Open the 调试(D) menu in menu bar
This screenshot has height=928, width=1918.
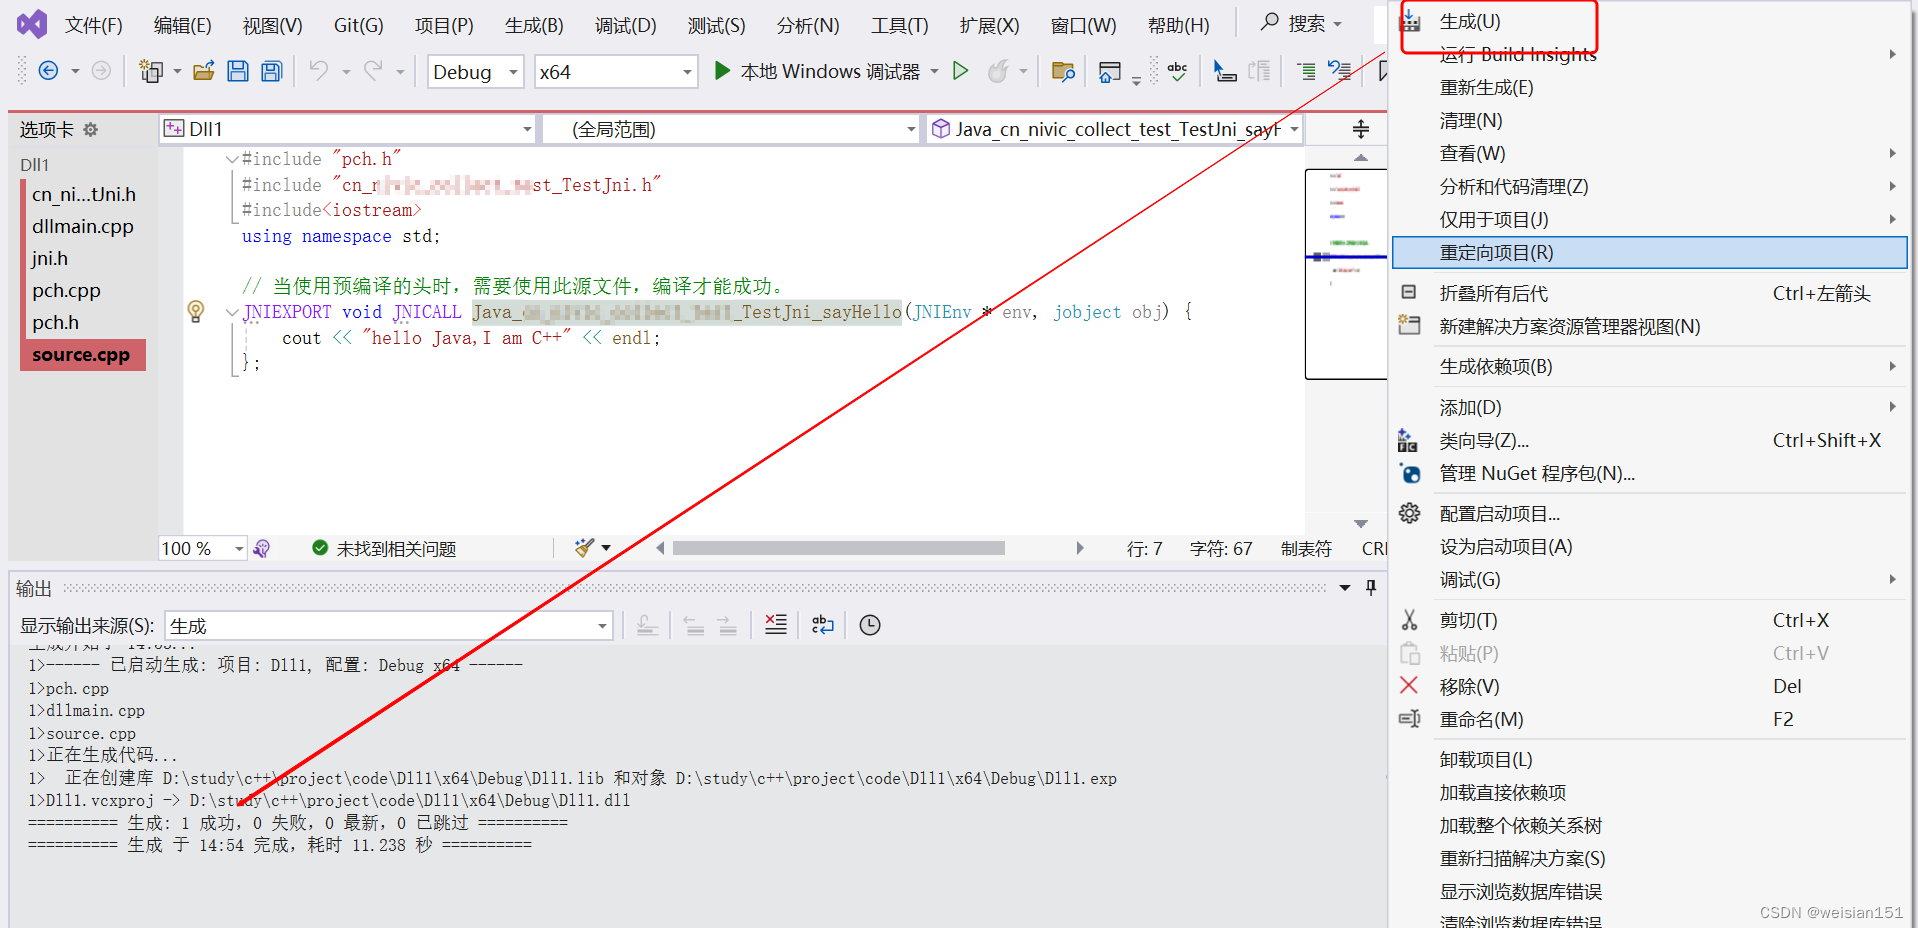click(x=625, y=25)
